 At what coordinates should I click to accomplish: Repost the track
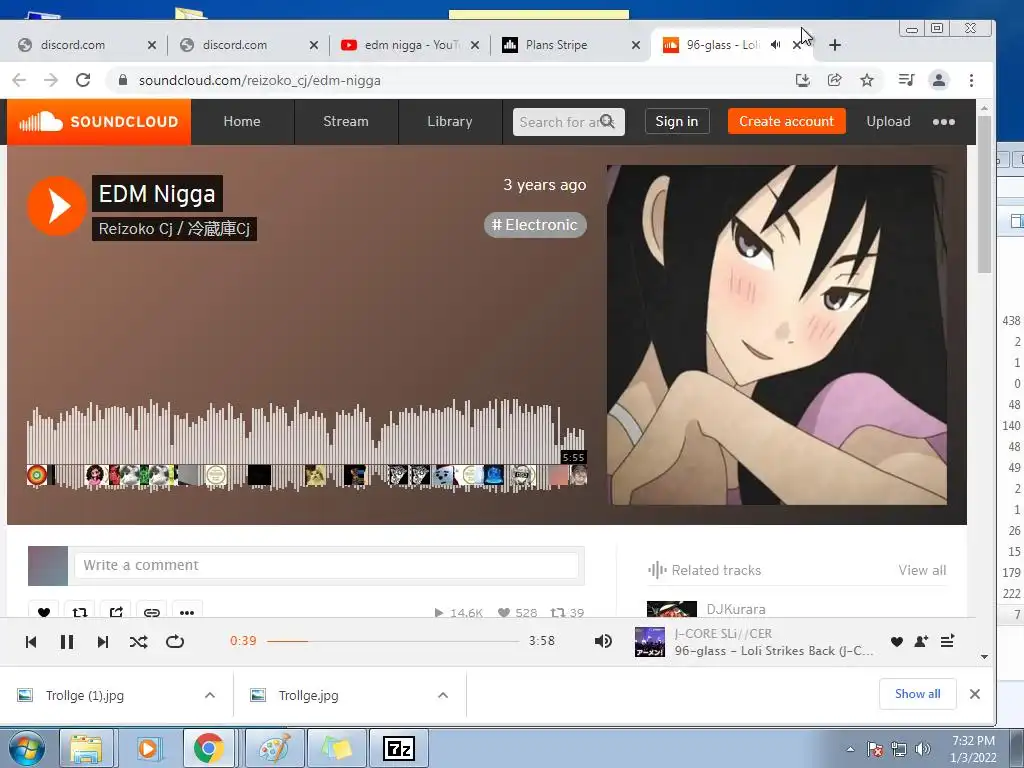pyautogui.click(x=80, y=612)
